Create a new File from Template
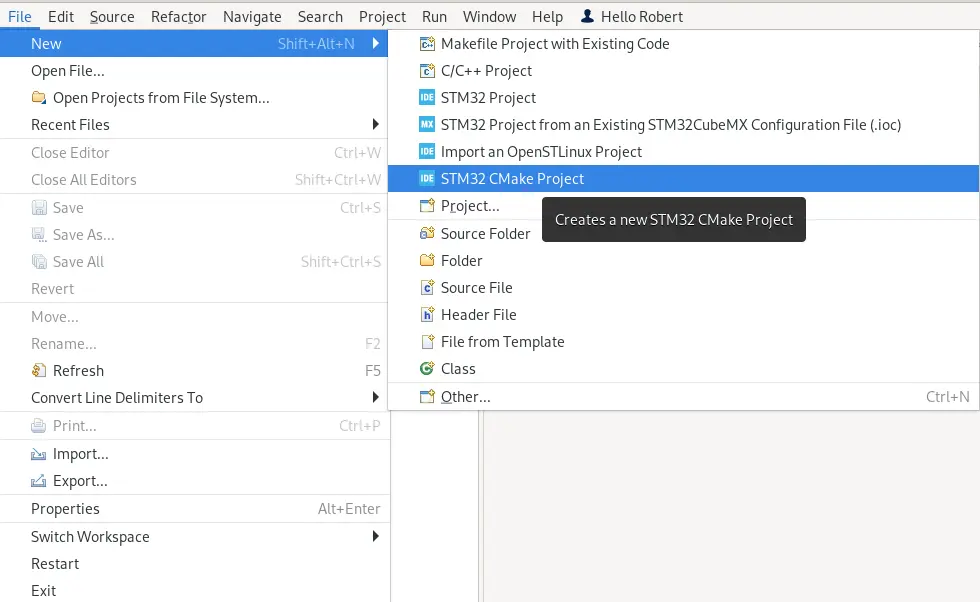 coord(502,341)
